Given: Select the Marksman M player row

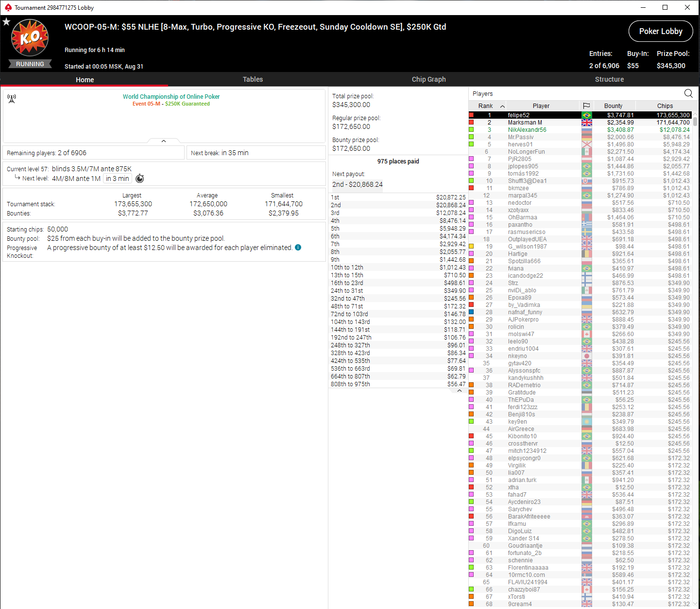Looking at the screenshot, I should (x=580, y=122).
